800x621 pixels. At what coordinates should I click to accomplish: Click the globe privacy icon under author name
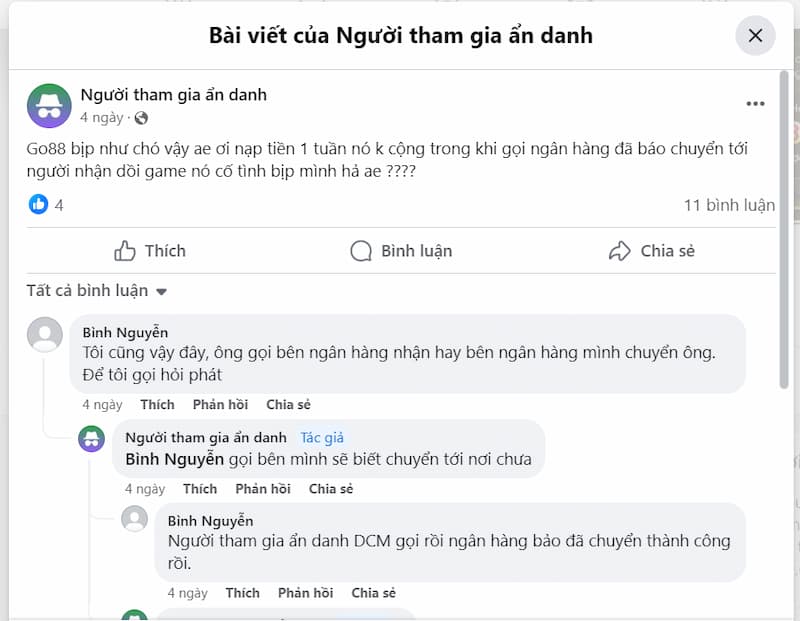click(131, 115)
